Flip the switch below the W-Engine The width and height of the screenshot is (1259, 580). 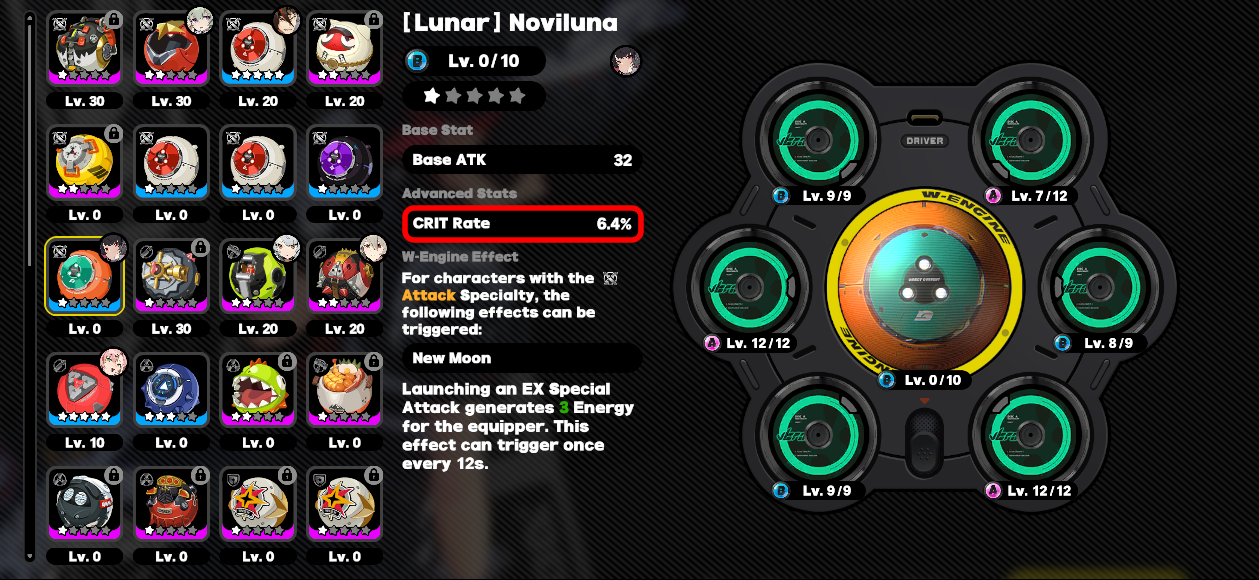coord(924,438)
